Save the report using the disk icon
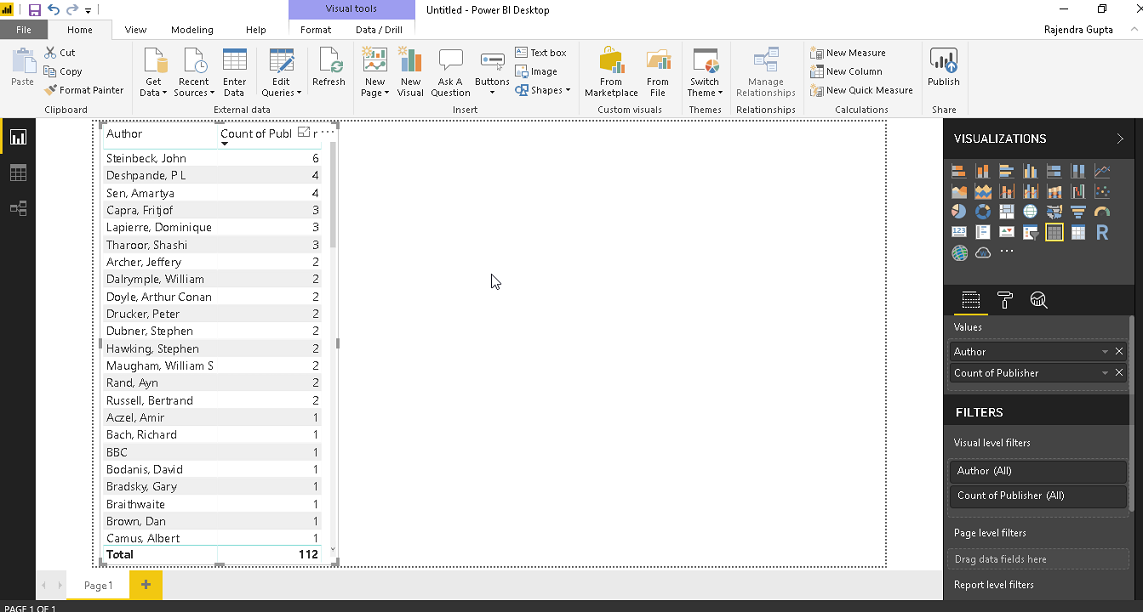 pos(34,10)
